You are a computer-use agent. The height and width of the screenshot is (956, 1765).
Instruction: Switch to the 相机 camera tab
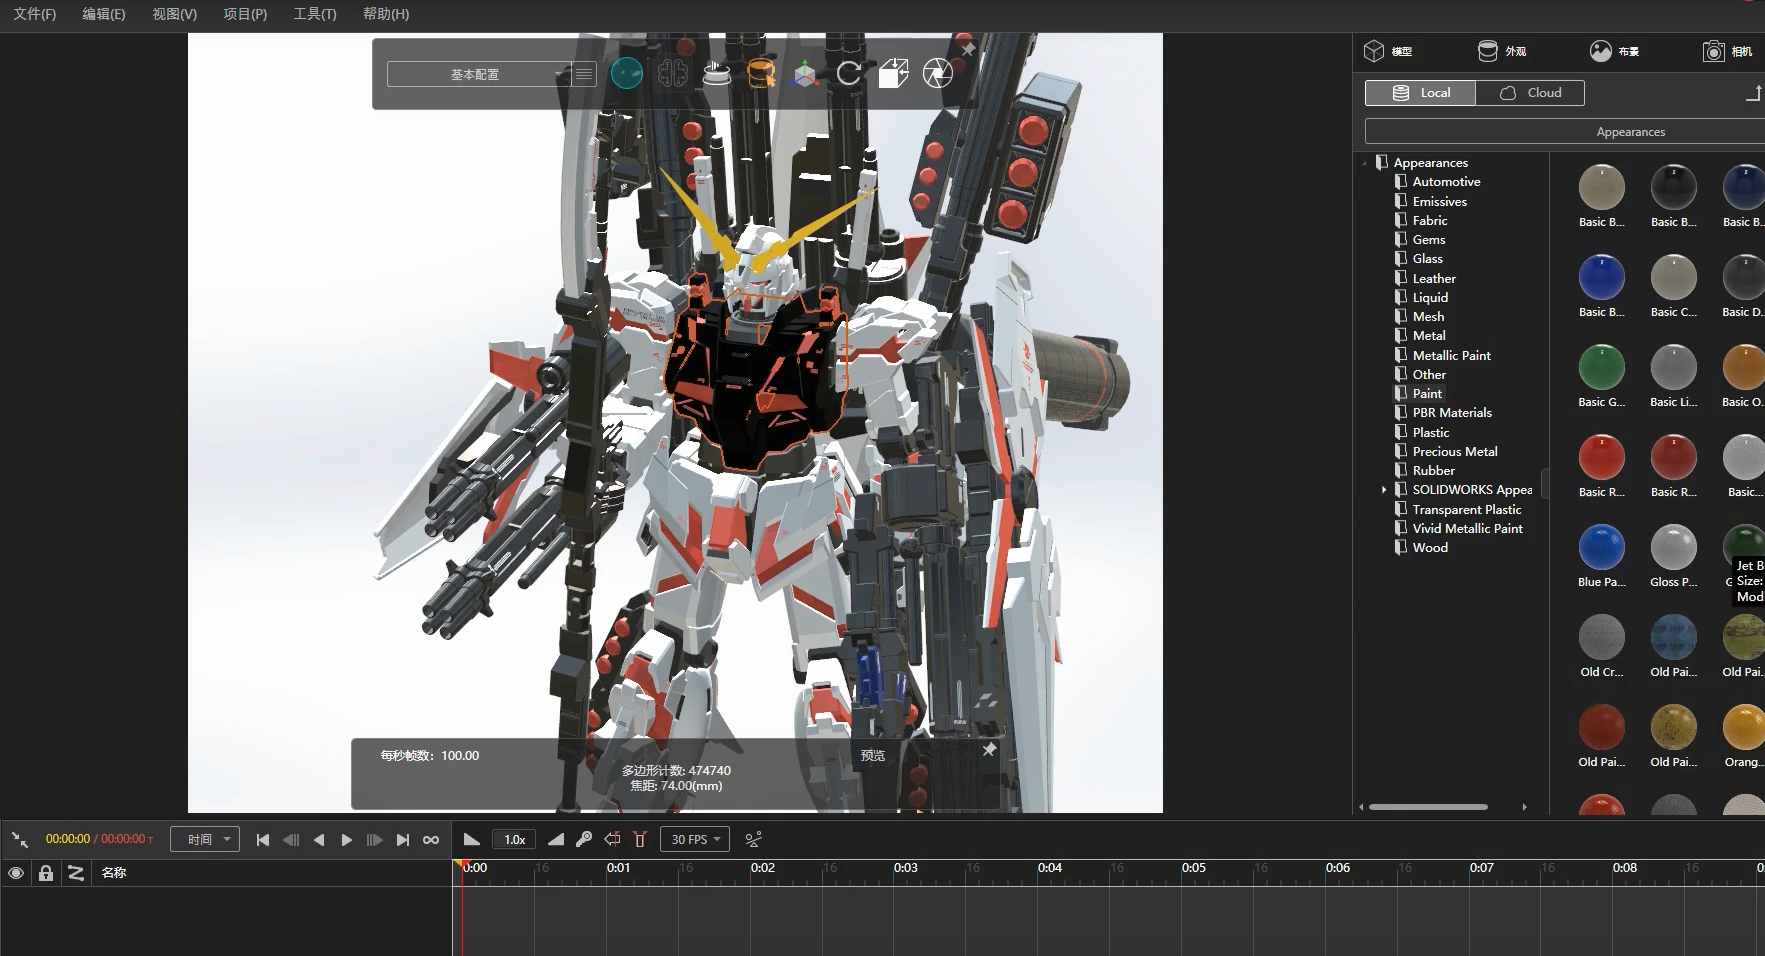click(x=1728, y=51)
